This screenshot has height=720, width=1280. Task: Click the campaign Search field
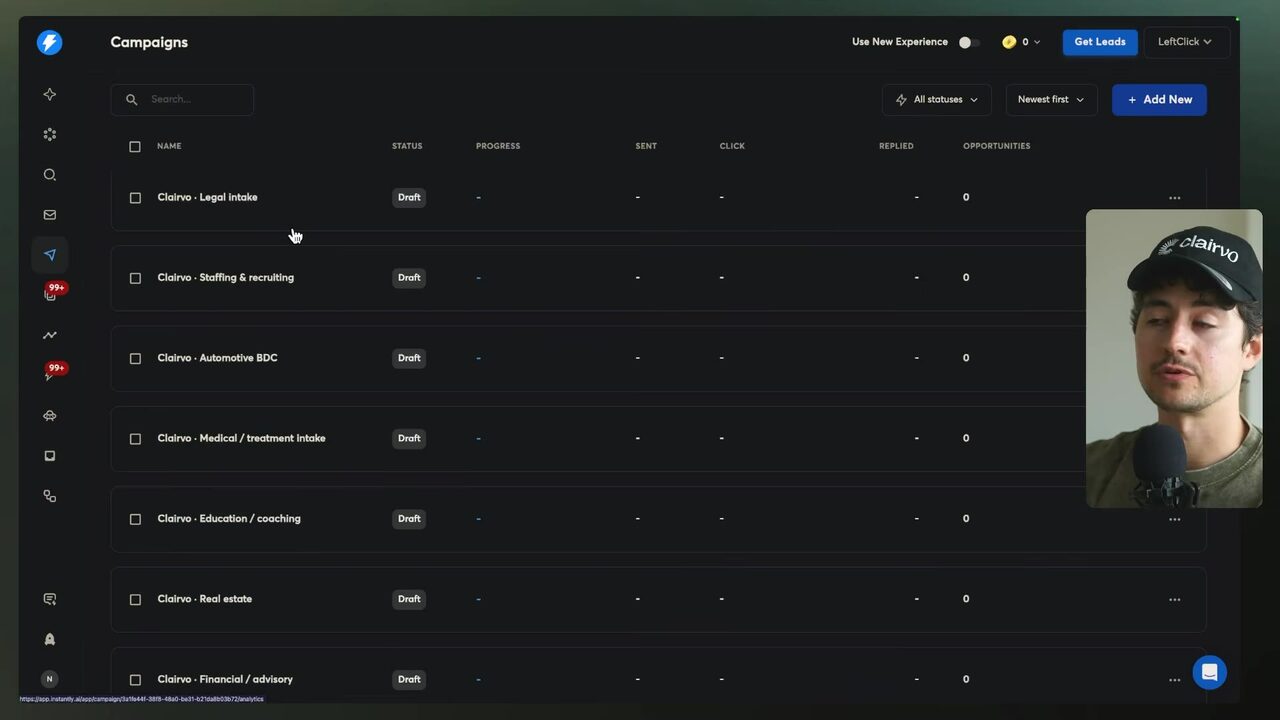tap(182, 99)
